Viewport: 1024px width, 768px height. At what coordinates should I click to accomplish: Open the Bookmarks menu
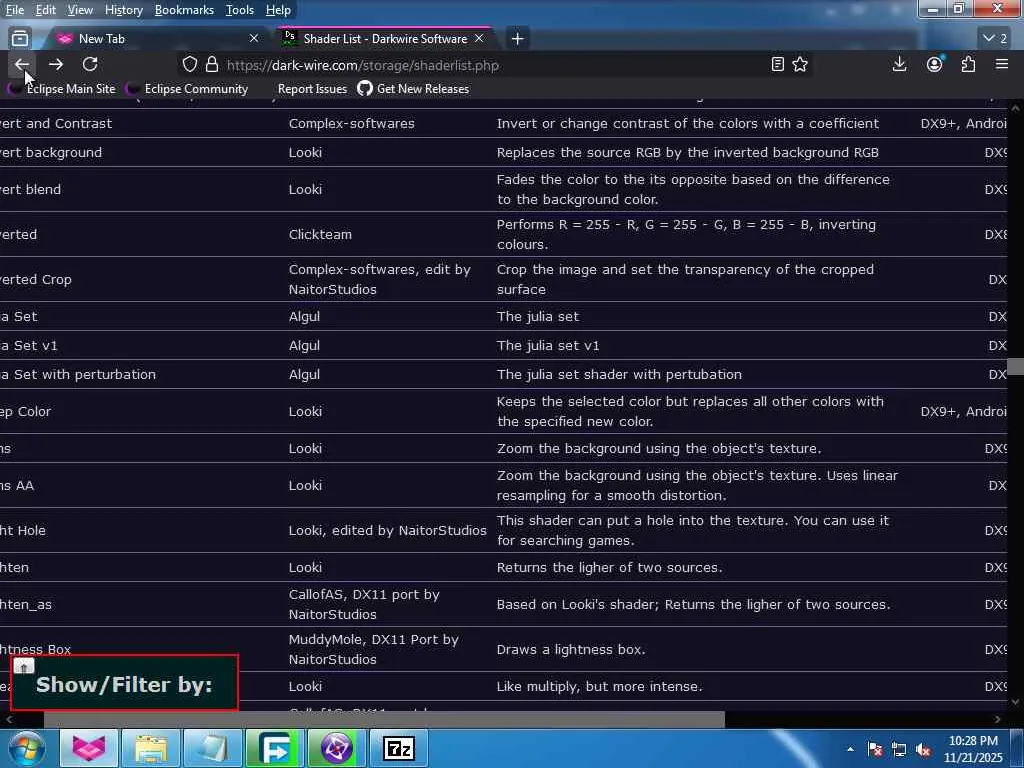coord(184,10)
